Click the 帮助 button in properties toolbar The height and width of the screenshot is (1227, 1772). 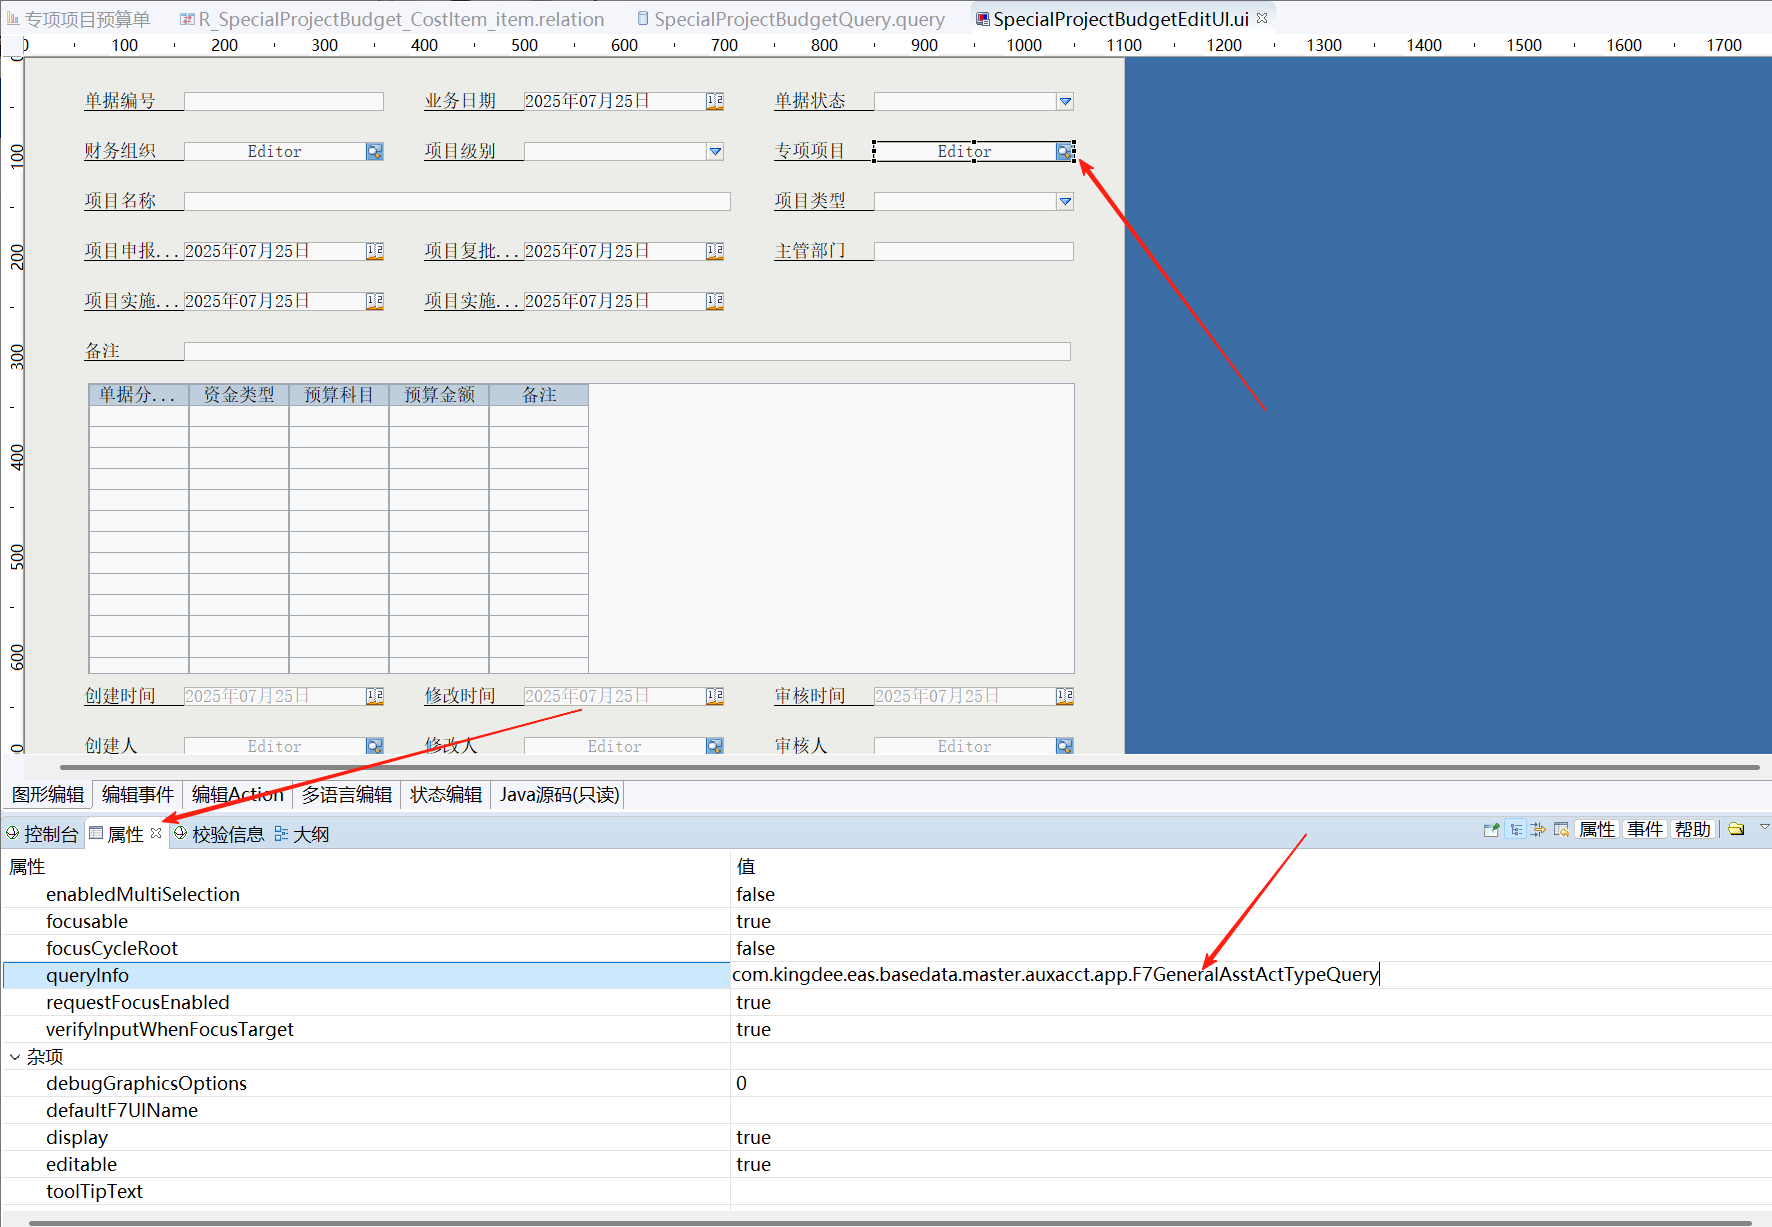click(1692, 830)
